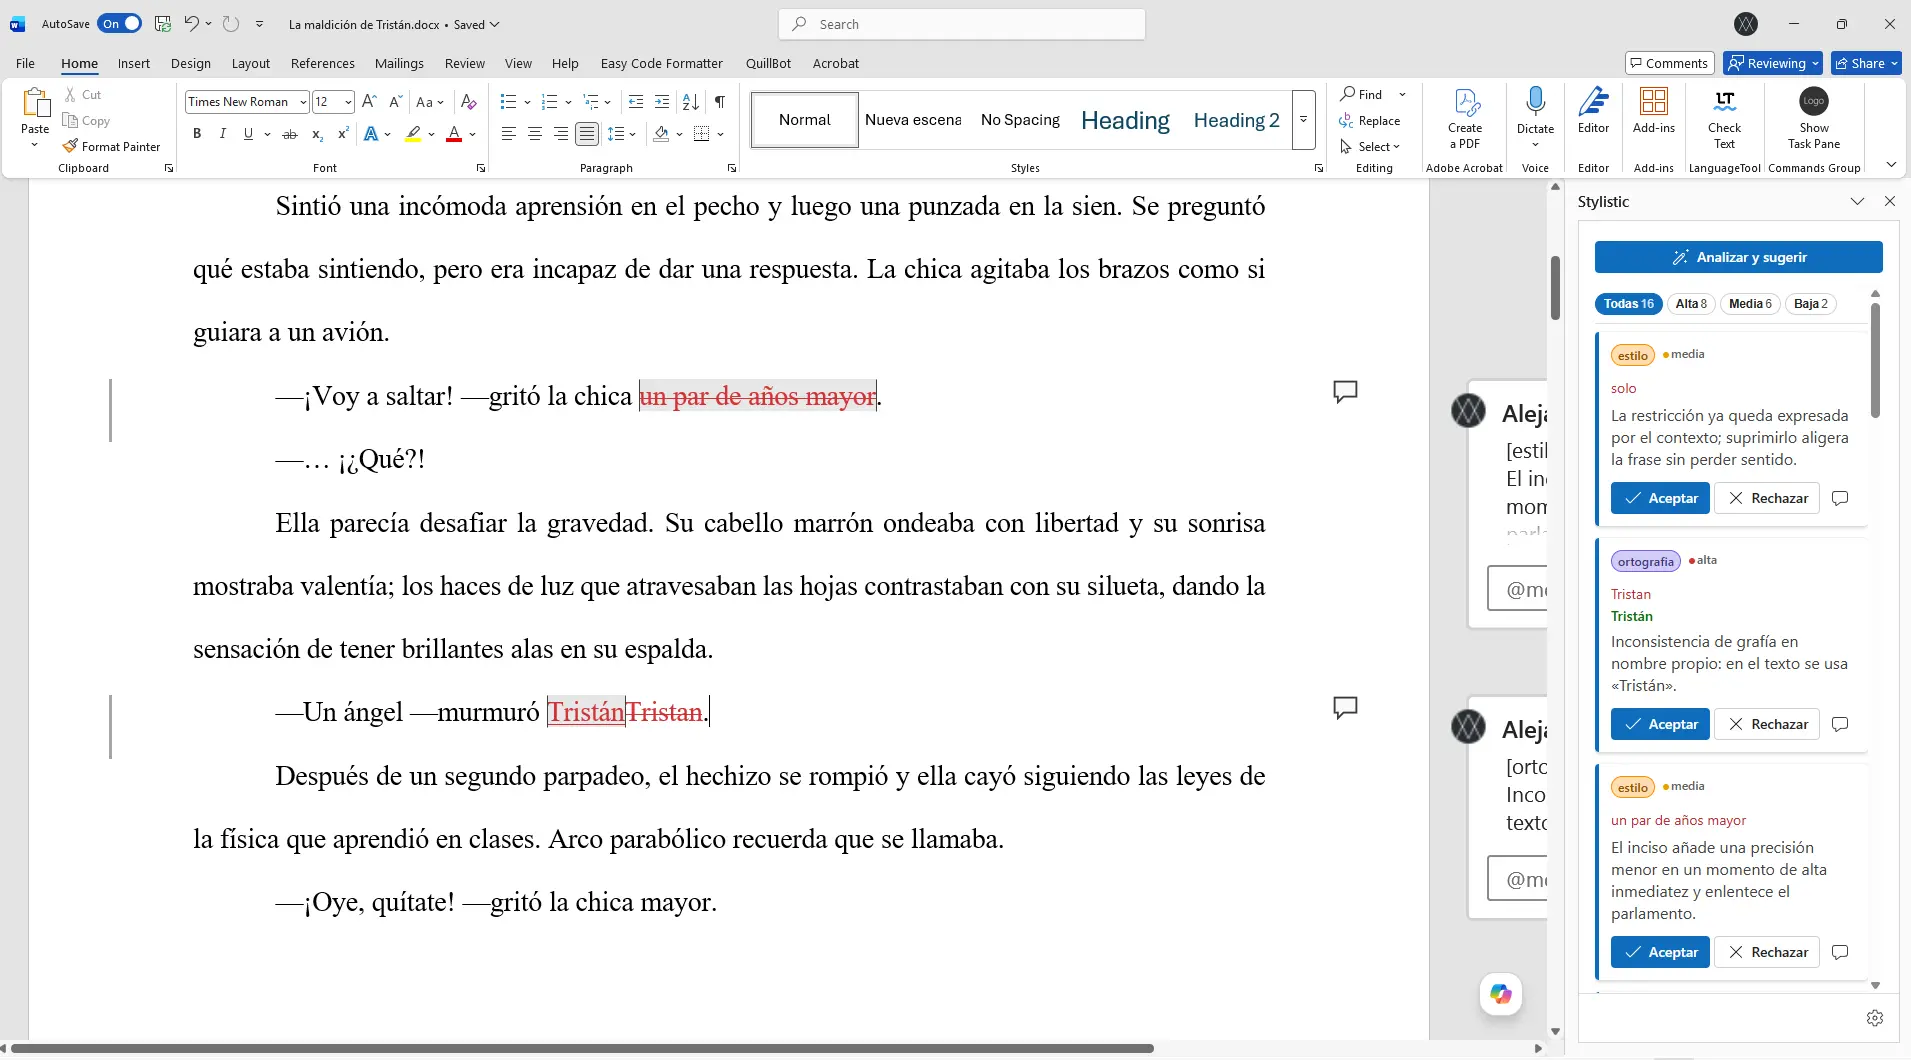Click Analizar y sugerir button
Viewport: 1911px width, 1060px height.
[x=1738, y=257]
